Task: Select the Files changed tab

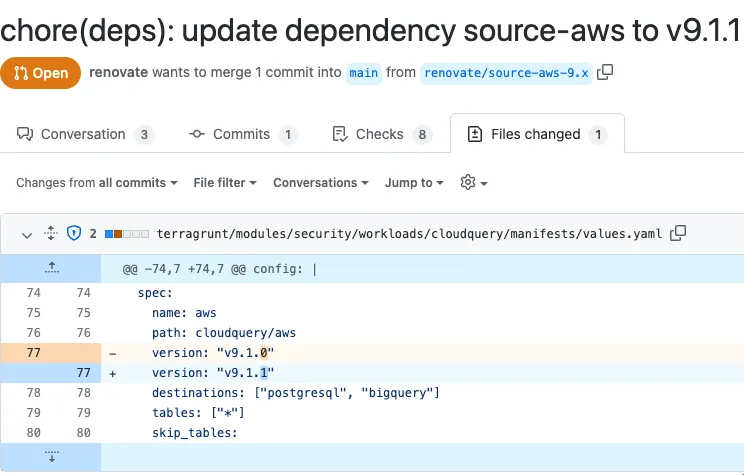Action: pos(537,134)
